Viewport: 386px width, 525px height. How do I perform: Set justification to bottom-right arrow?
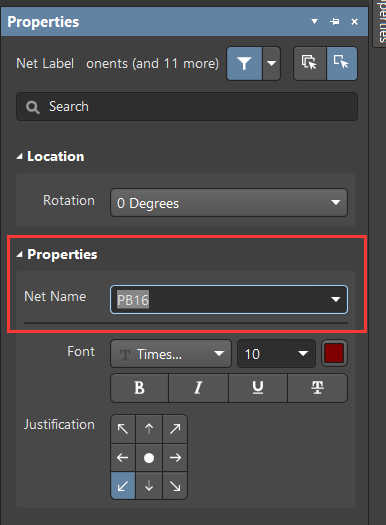tap(175, 485)
